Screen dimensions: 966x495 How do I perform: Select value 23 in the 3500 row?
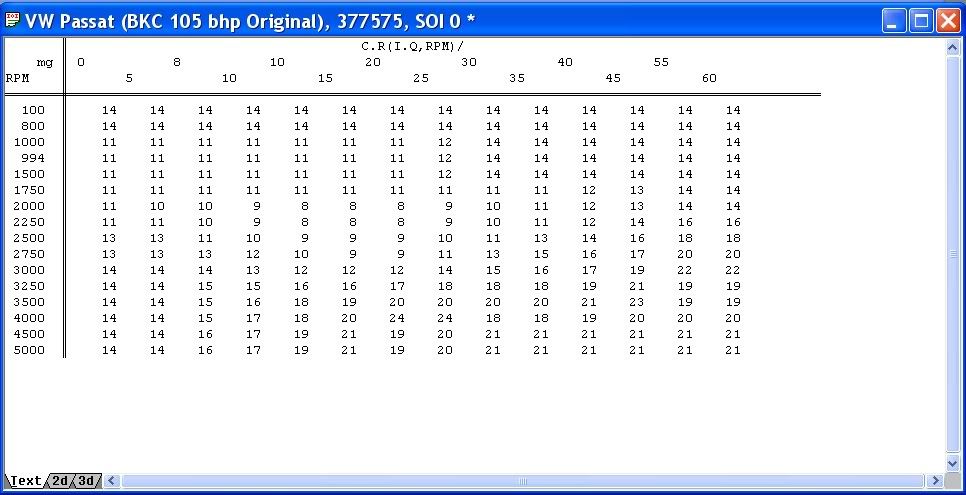637,303
